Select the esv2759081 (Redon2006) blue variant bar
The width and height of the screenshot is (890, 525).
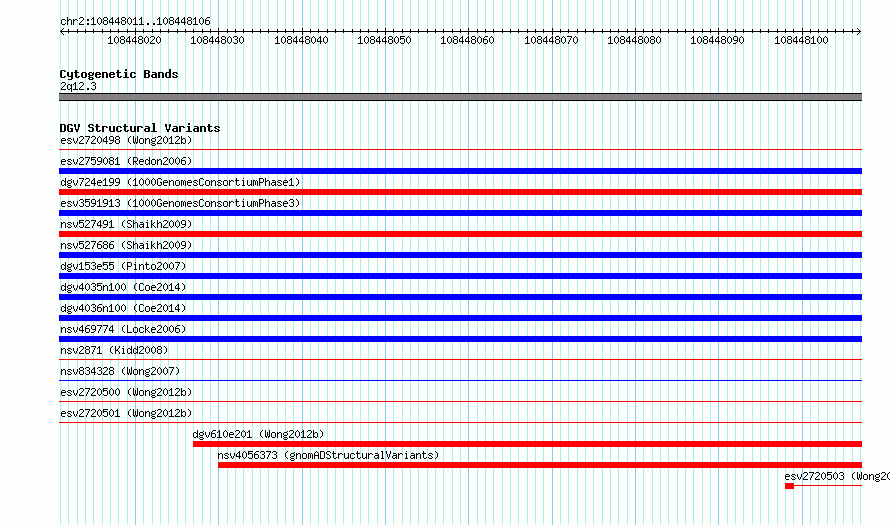pyautogui.click(x=460, y=171)
